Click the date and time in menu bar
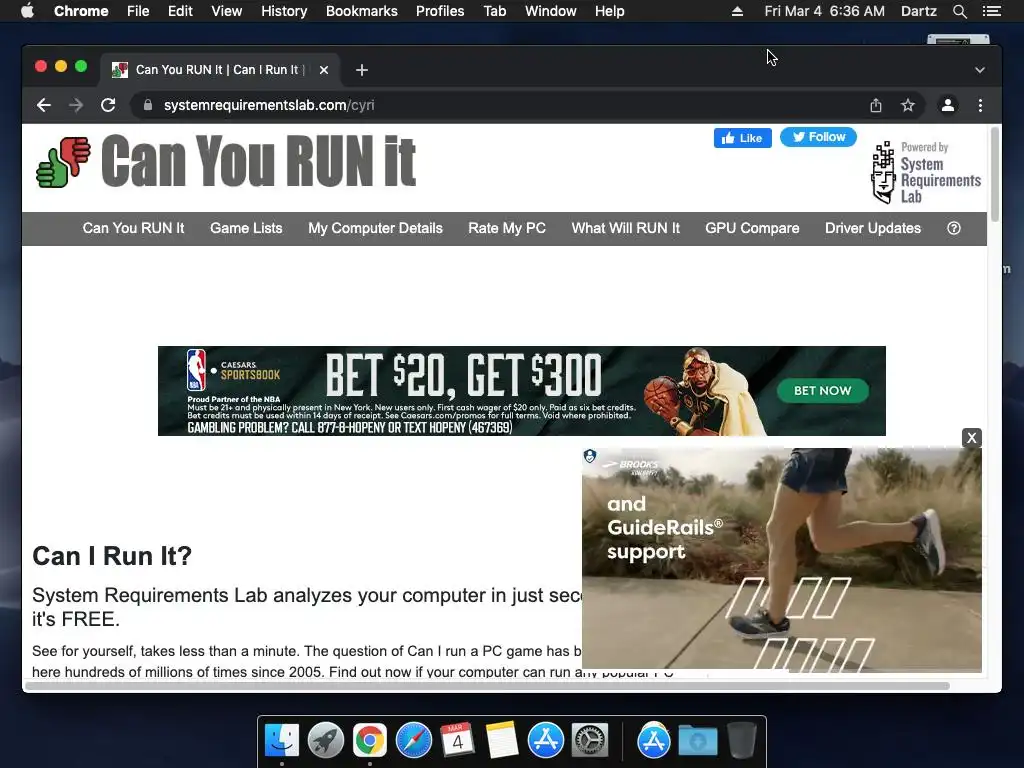This screenshot has height=768, width=1024. 824,11
